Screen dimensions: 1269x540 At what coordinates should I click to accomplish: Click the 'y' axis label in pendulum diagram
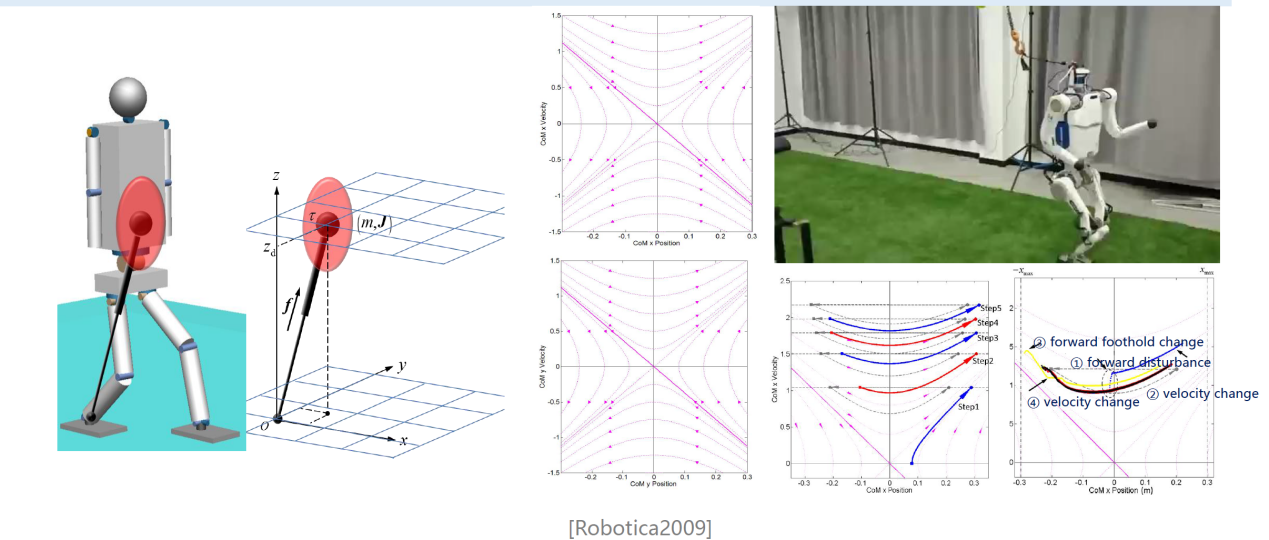(x=401, y=367)
